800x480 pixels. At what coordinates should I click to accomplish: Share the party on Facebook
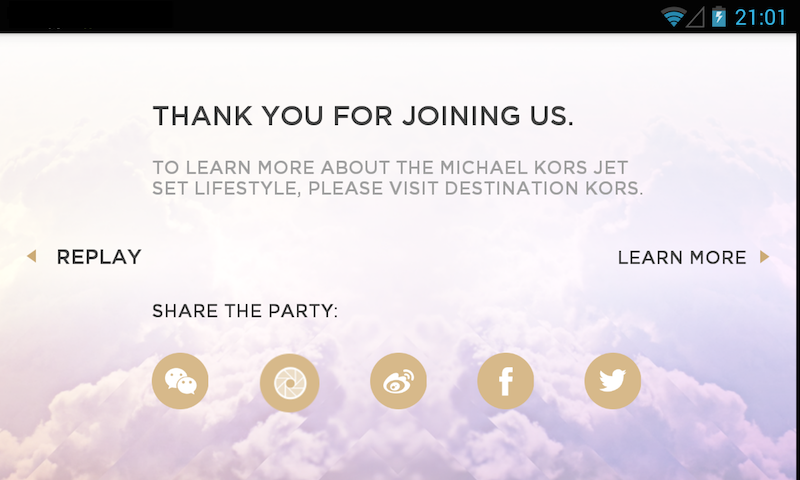coord(505,381)
